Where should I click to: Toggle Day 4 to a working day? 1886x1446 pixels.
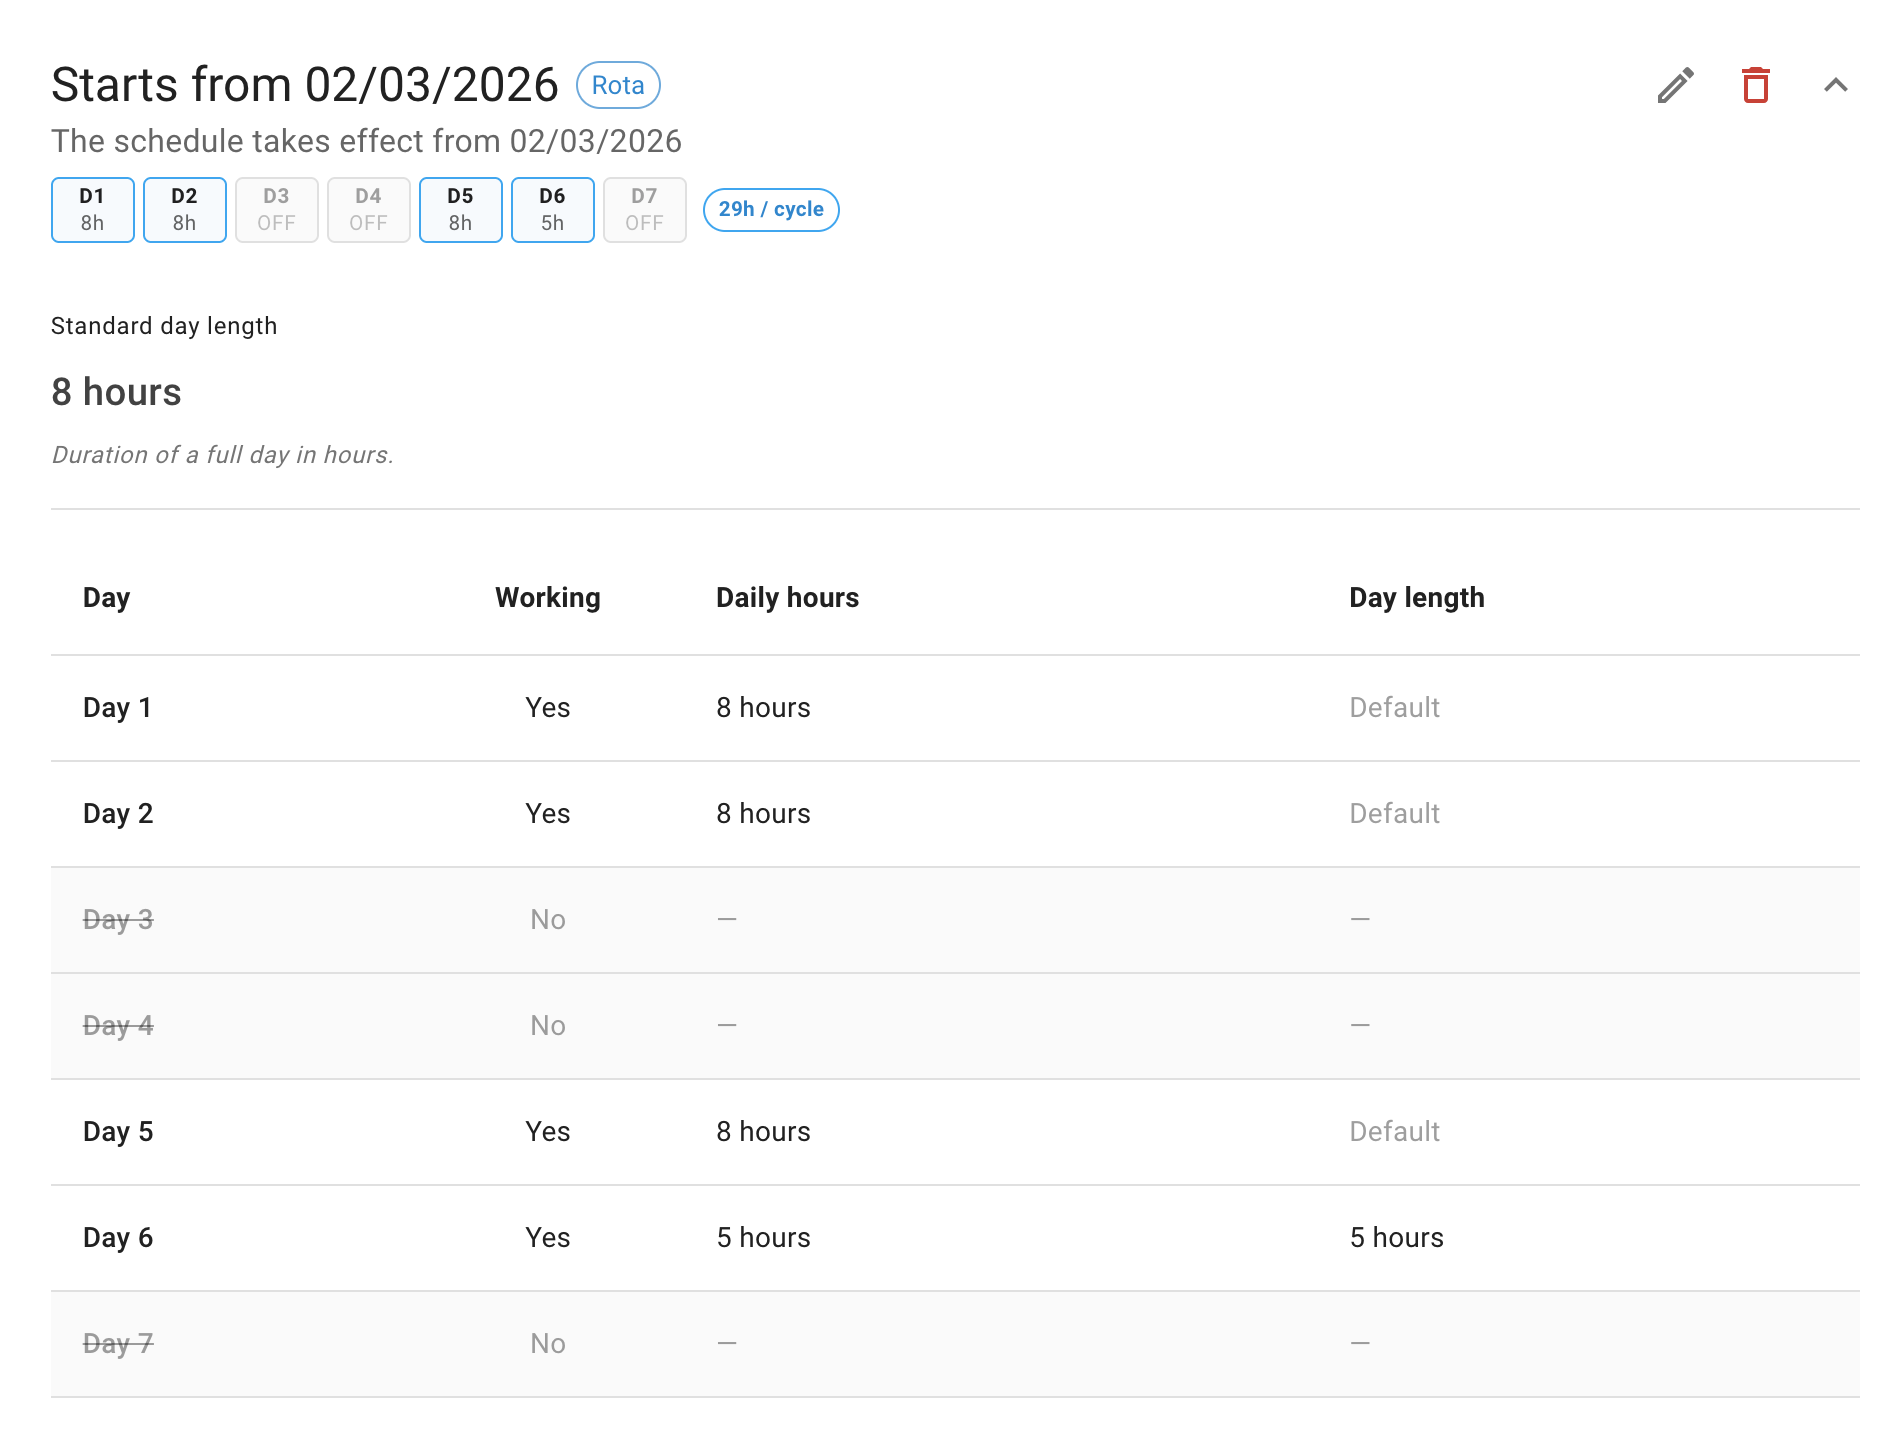click(547, 1025)
